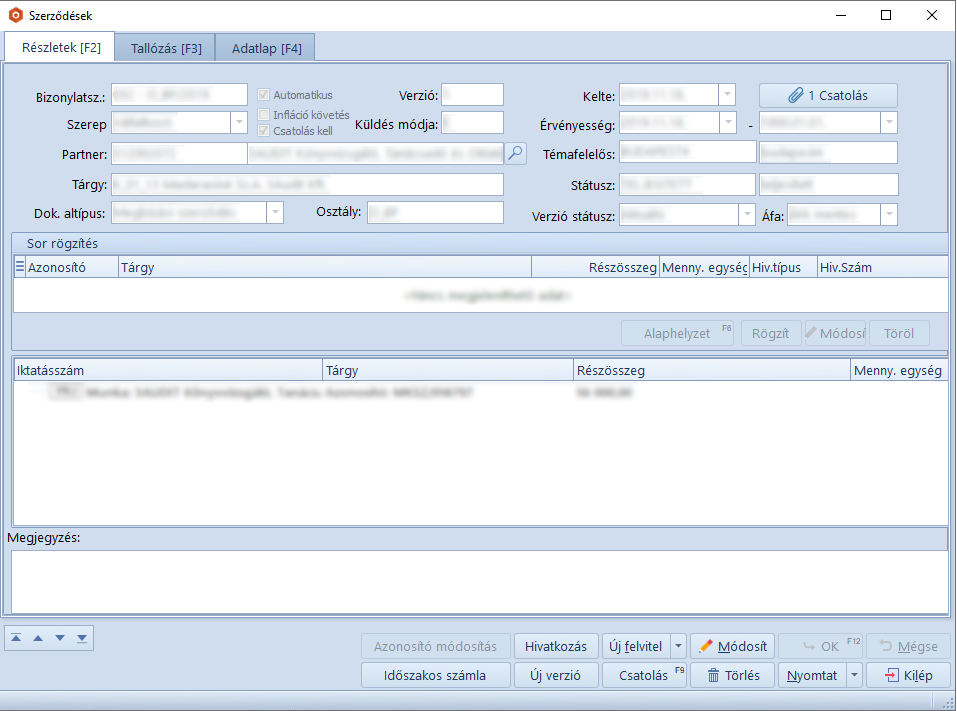Viewport: 957px width, 711px height.
Task: Switch to the Tallózás [F3] tab
Action: (166, 47)
